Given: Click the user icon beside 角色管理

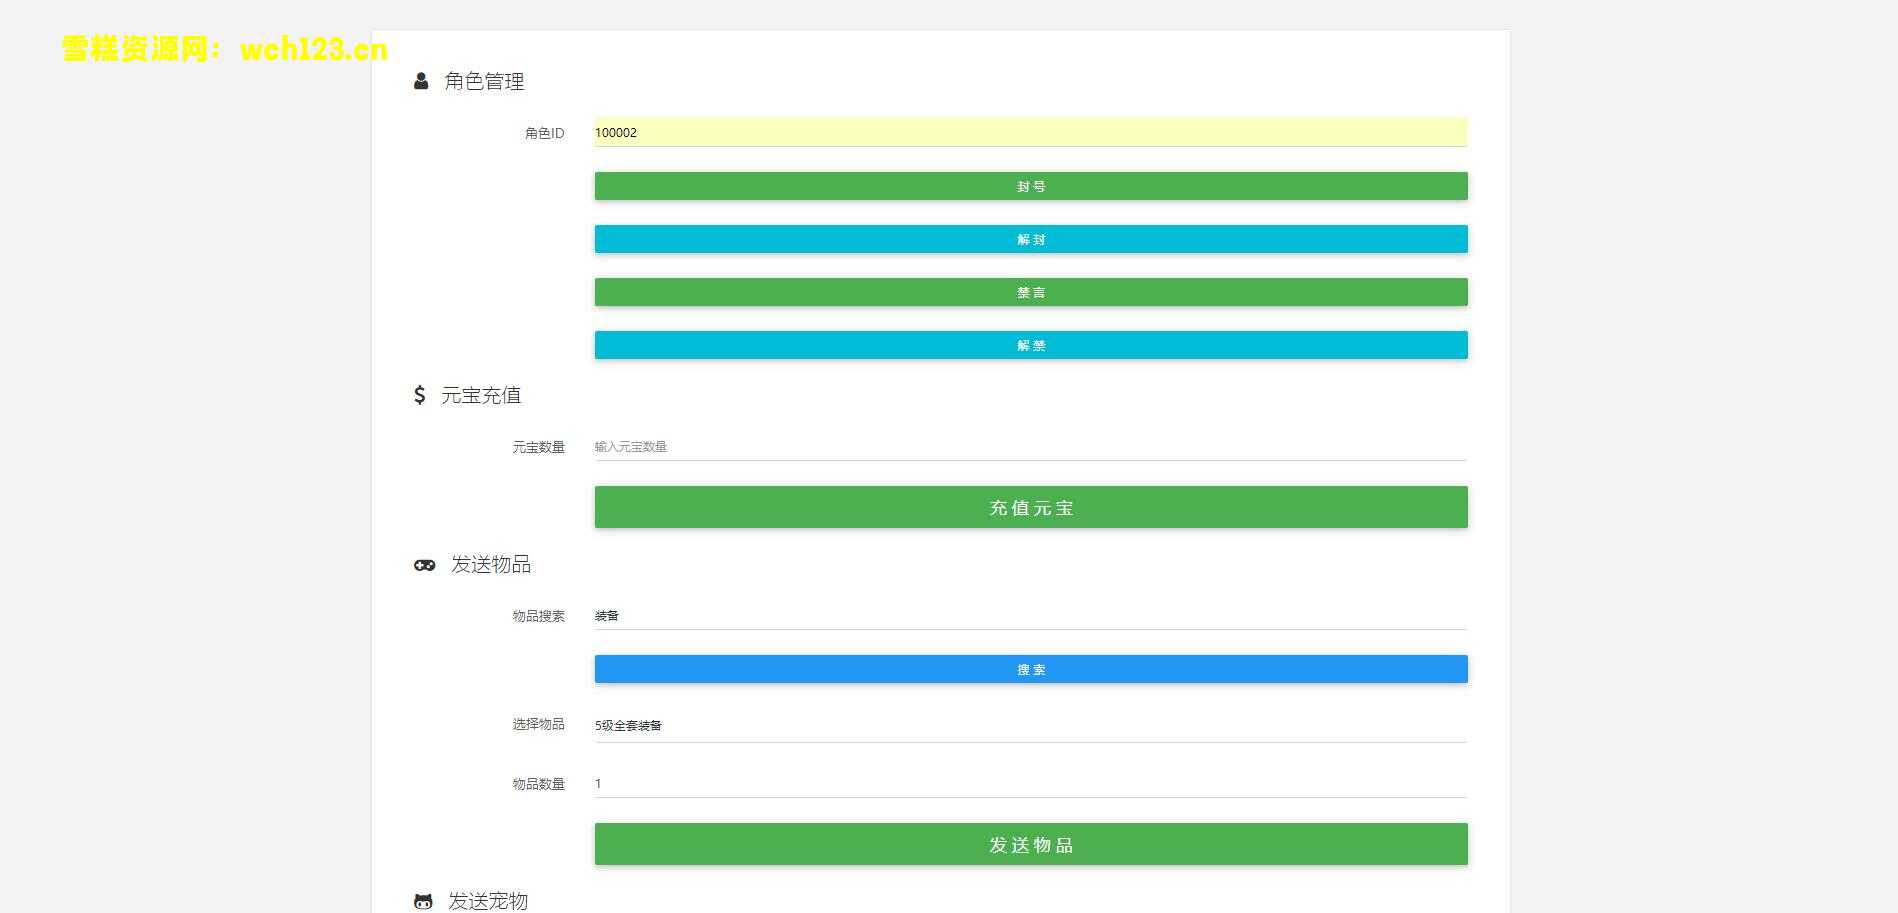Looking at the screenshot, I should coord(421,82).
